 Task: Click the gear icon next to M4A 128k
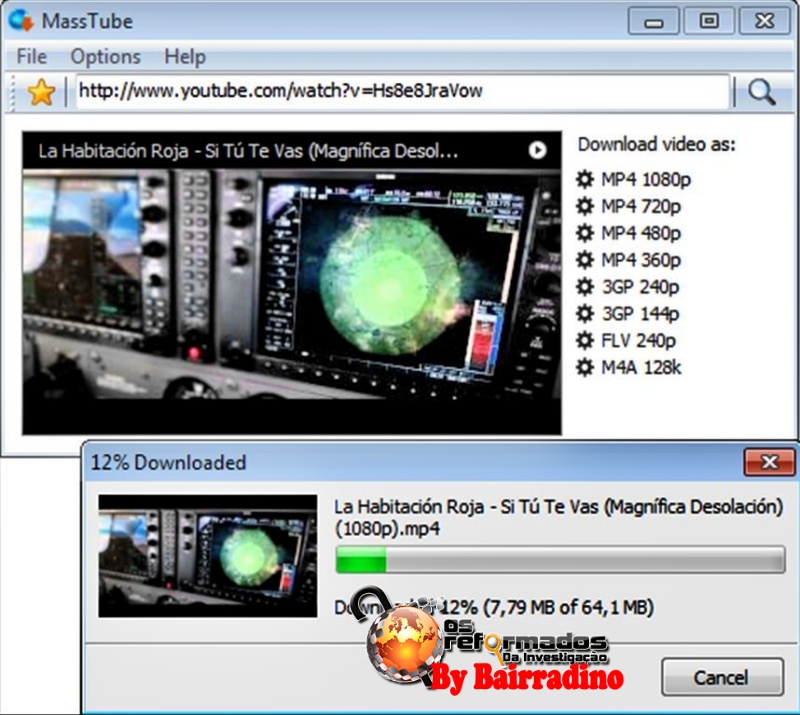[x=585, y=367]
